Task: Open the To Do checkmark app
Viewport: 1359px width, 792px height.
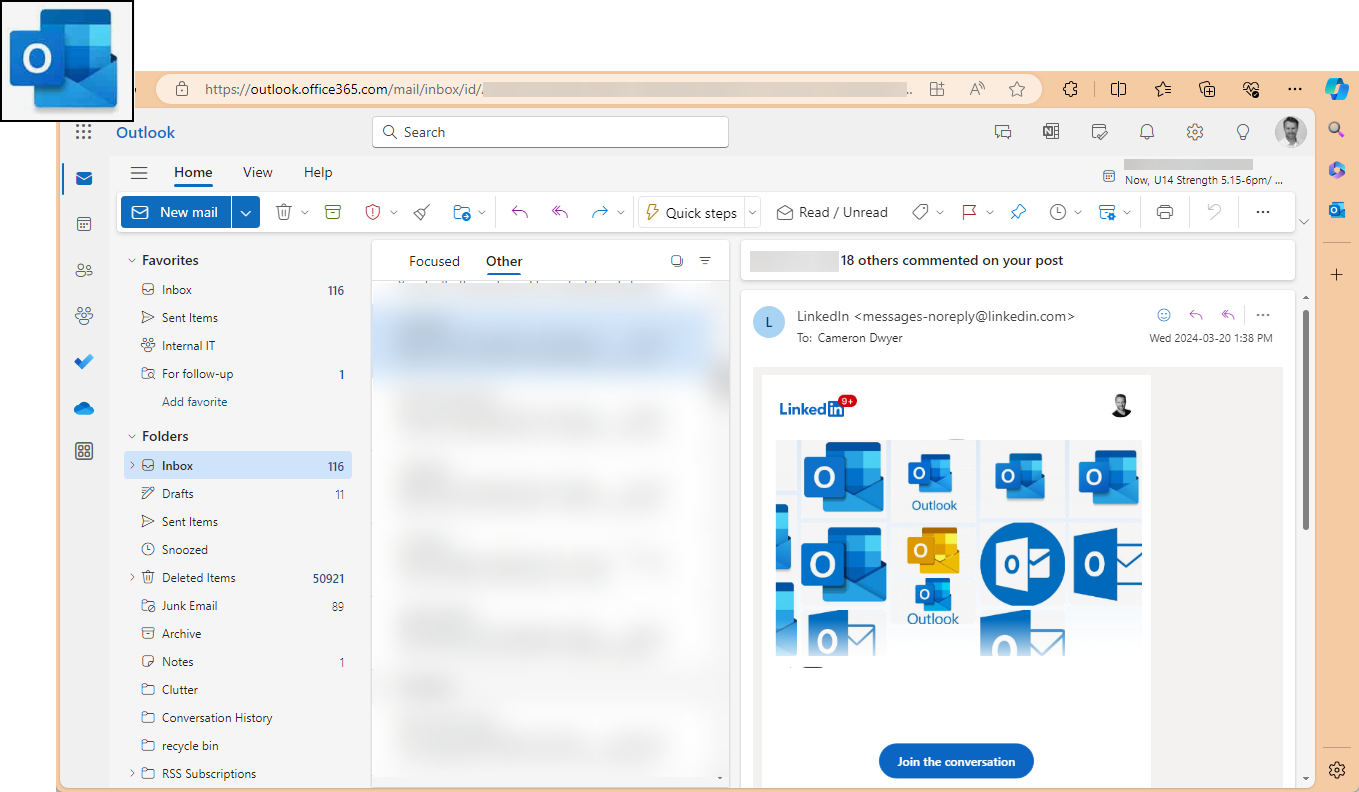Action: point(84,362)
